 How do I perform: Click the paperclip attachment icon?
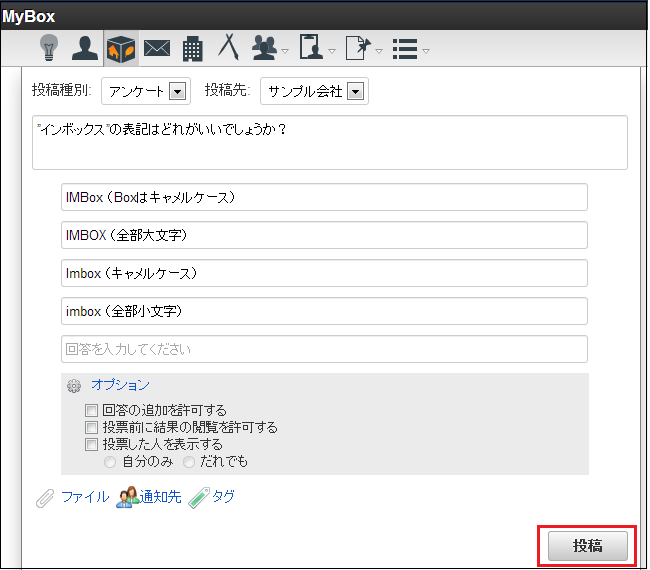click(x=45, y=498)
